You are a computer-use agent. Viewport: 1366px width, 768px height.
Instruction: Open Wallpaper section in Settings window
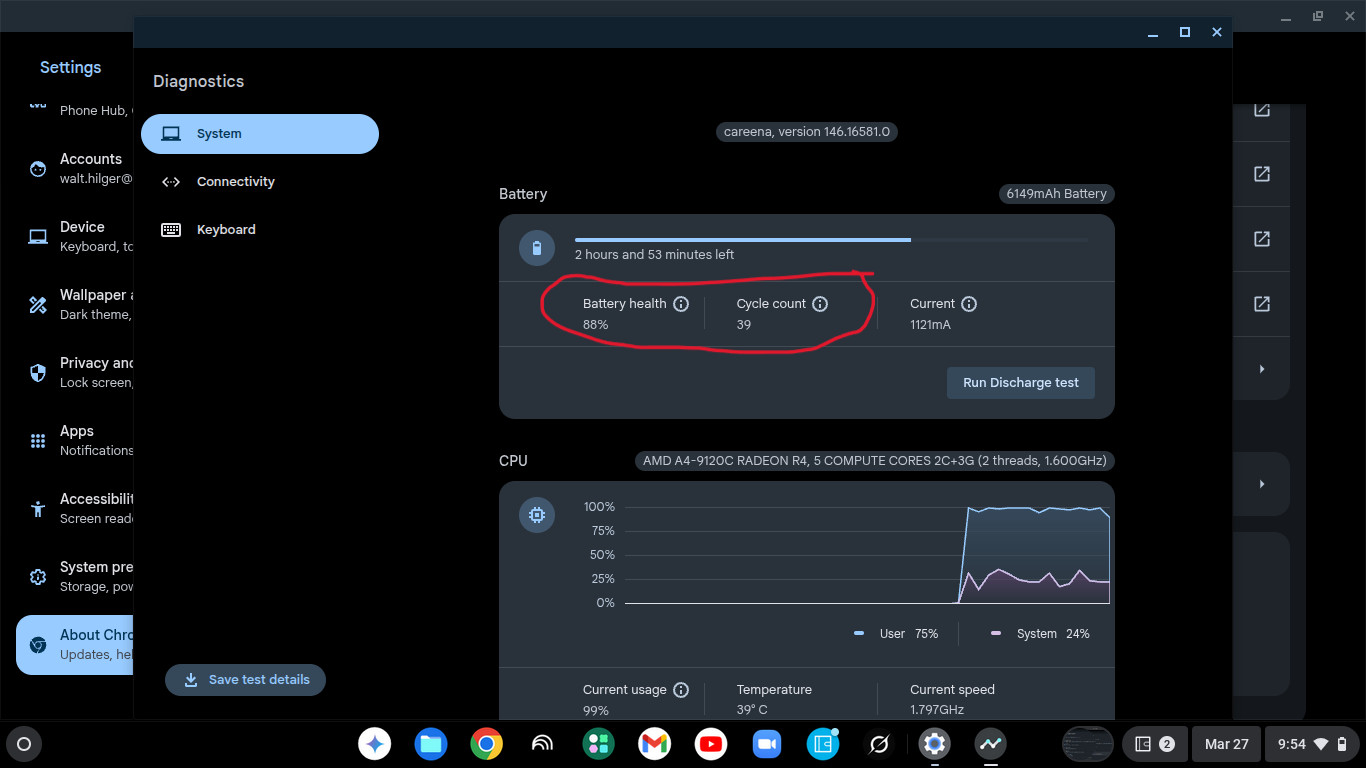pyautogui.click(x=75, y=305)
